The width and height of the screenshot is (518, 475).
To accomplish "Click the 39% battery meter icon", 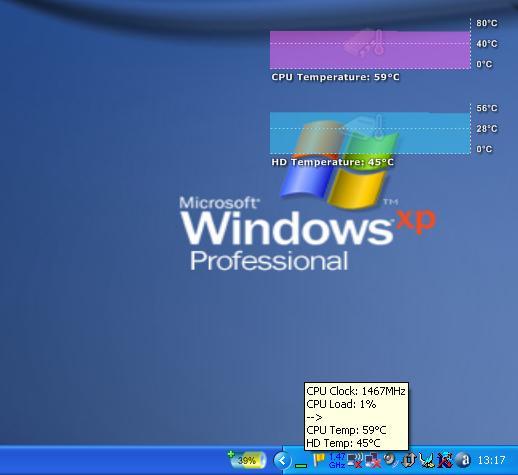I will click(247, 460).
